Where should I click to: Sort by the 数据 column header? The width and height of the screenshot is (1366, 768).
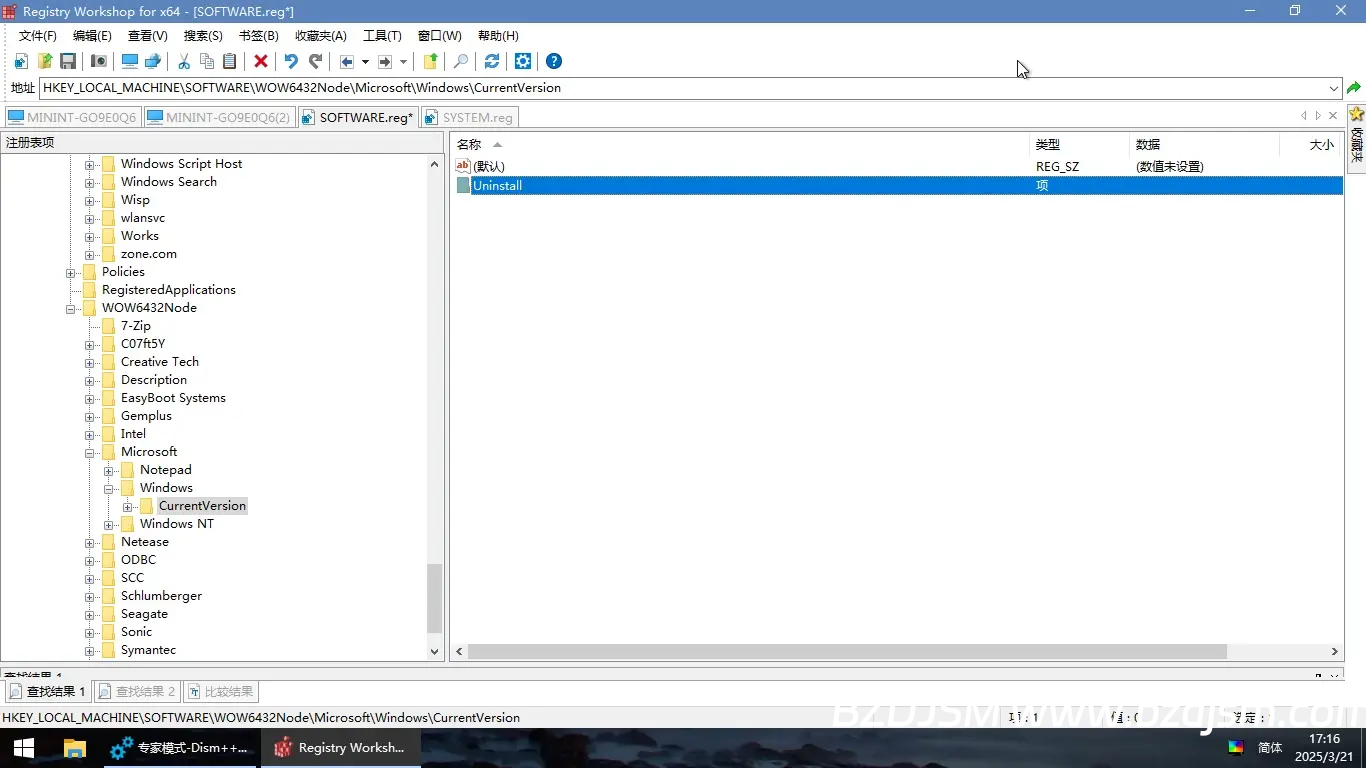point(1204,145)
